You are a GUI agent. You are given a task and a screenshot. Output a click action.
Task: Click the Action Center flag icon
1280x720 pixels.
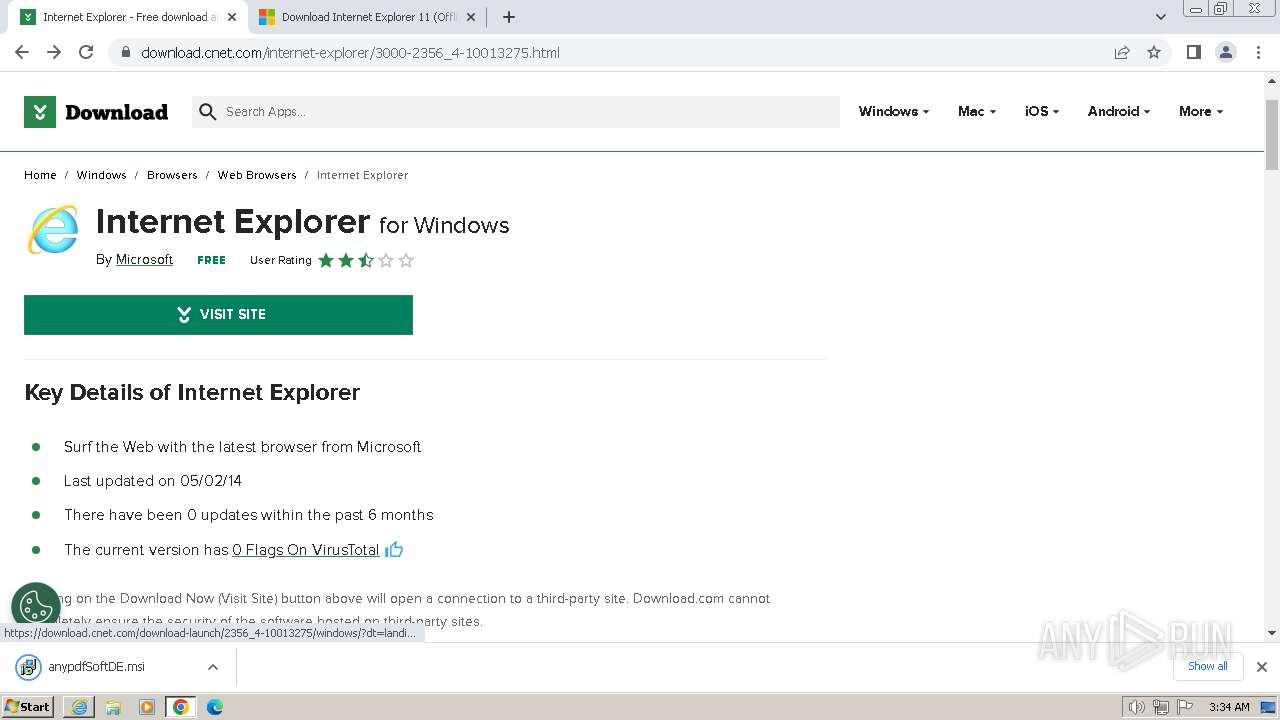pos(1184,707)
